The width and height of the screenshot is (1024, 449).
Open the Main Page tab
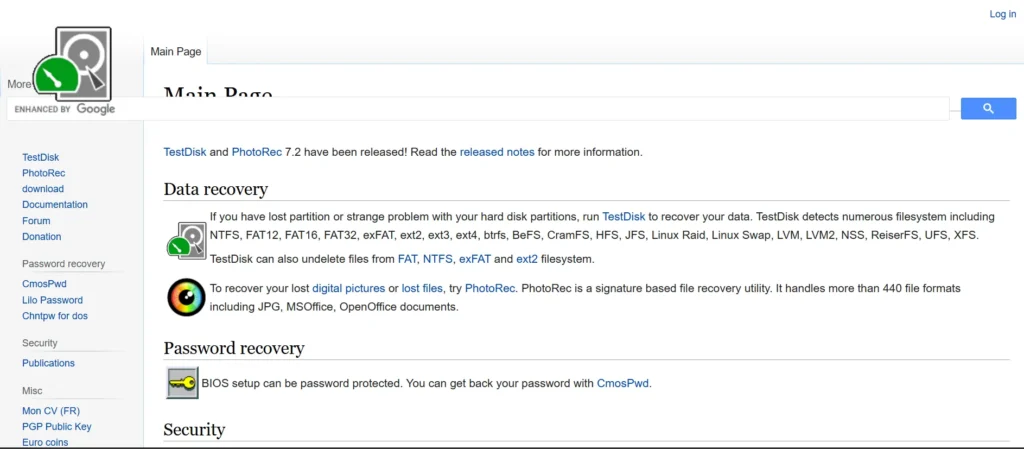pyautogui.click(x=176, y=52)
